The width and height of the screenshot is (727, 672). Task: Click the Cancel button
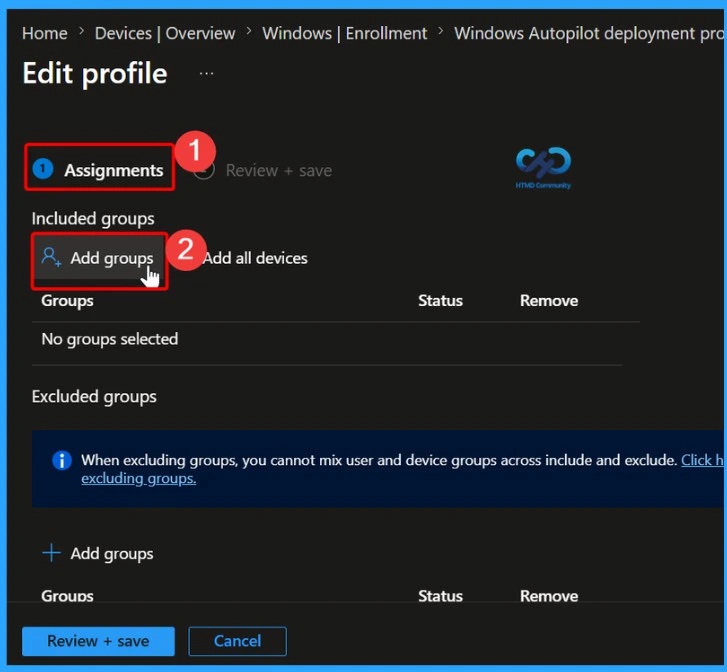237,641
